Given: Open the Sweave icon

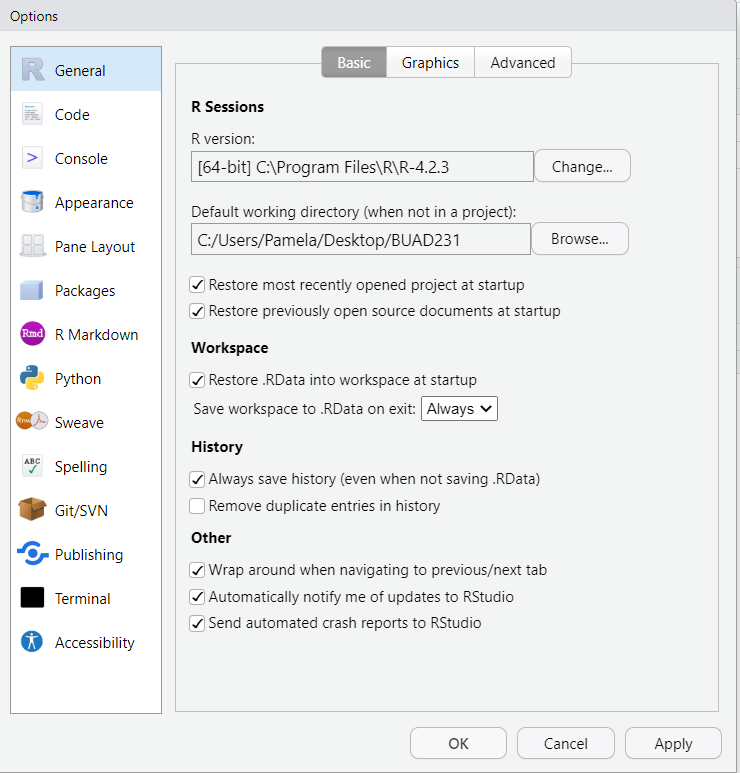Looking at the screenshot, I should [x=33, y=422].
